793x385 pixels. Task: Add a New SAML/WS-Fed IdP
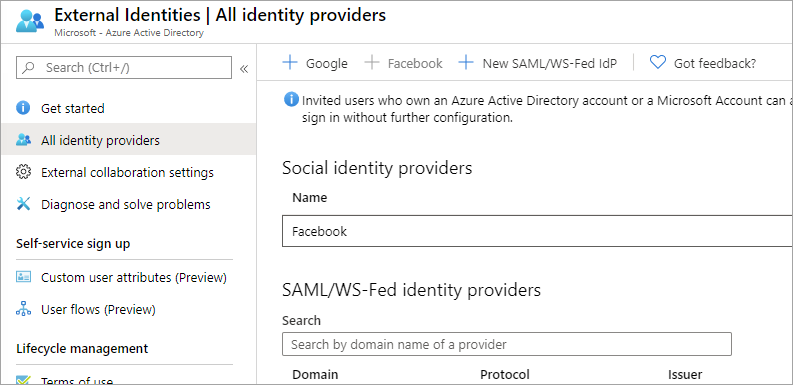(x=538, y=63)
